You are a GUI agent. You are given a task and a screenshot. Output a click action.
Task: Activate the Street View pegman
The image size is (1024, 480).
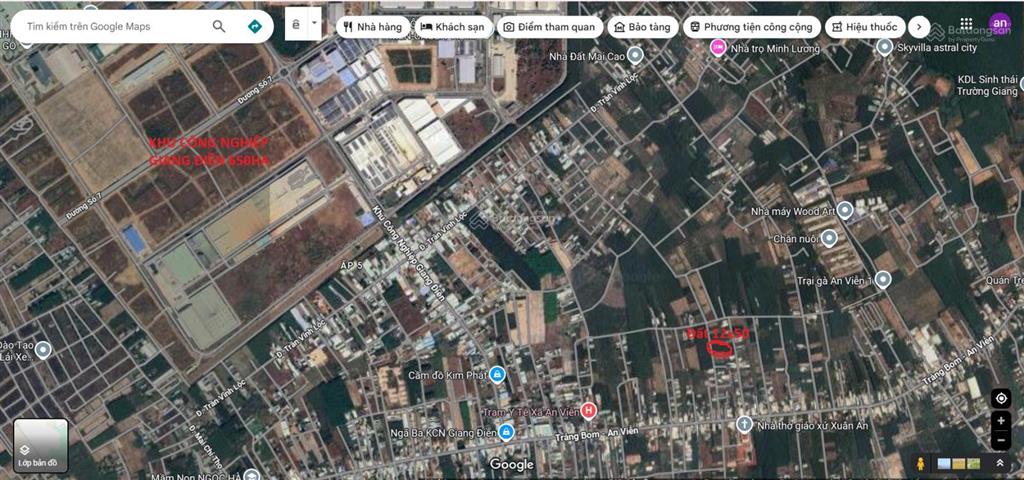(921, 464)
